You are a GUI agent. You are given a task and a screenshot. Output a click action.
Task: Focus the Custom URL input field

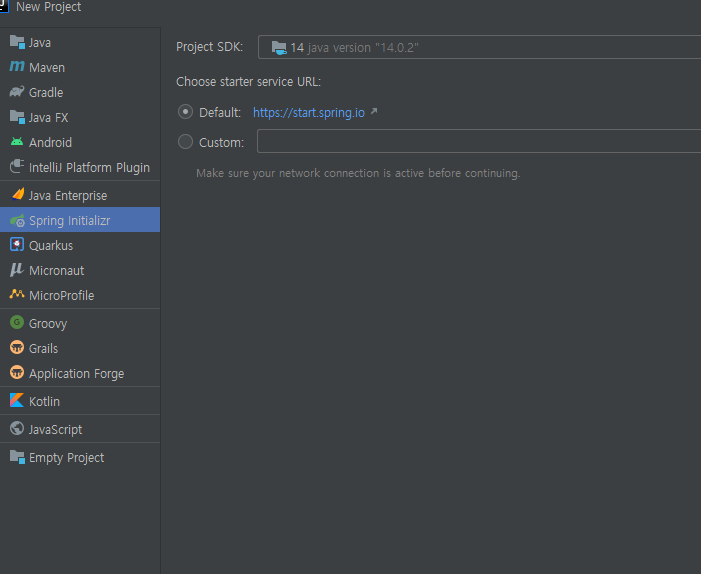(479, 141)
